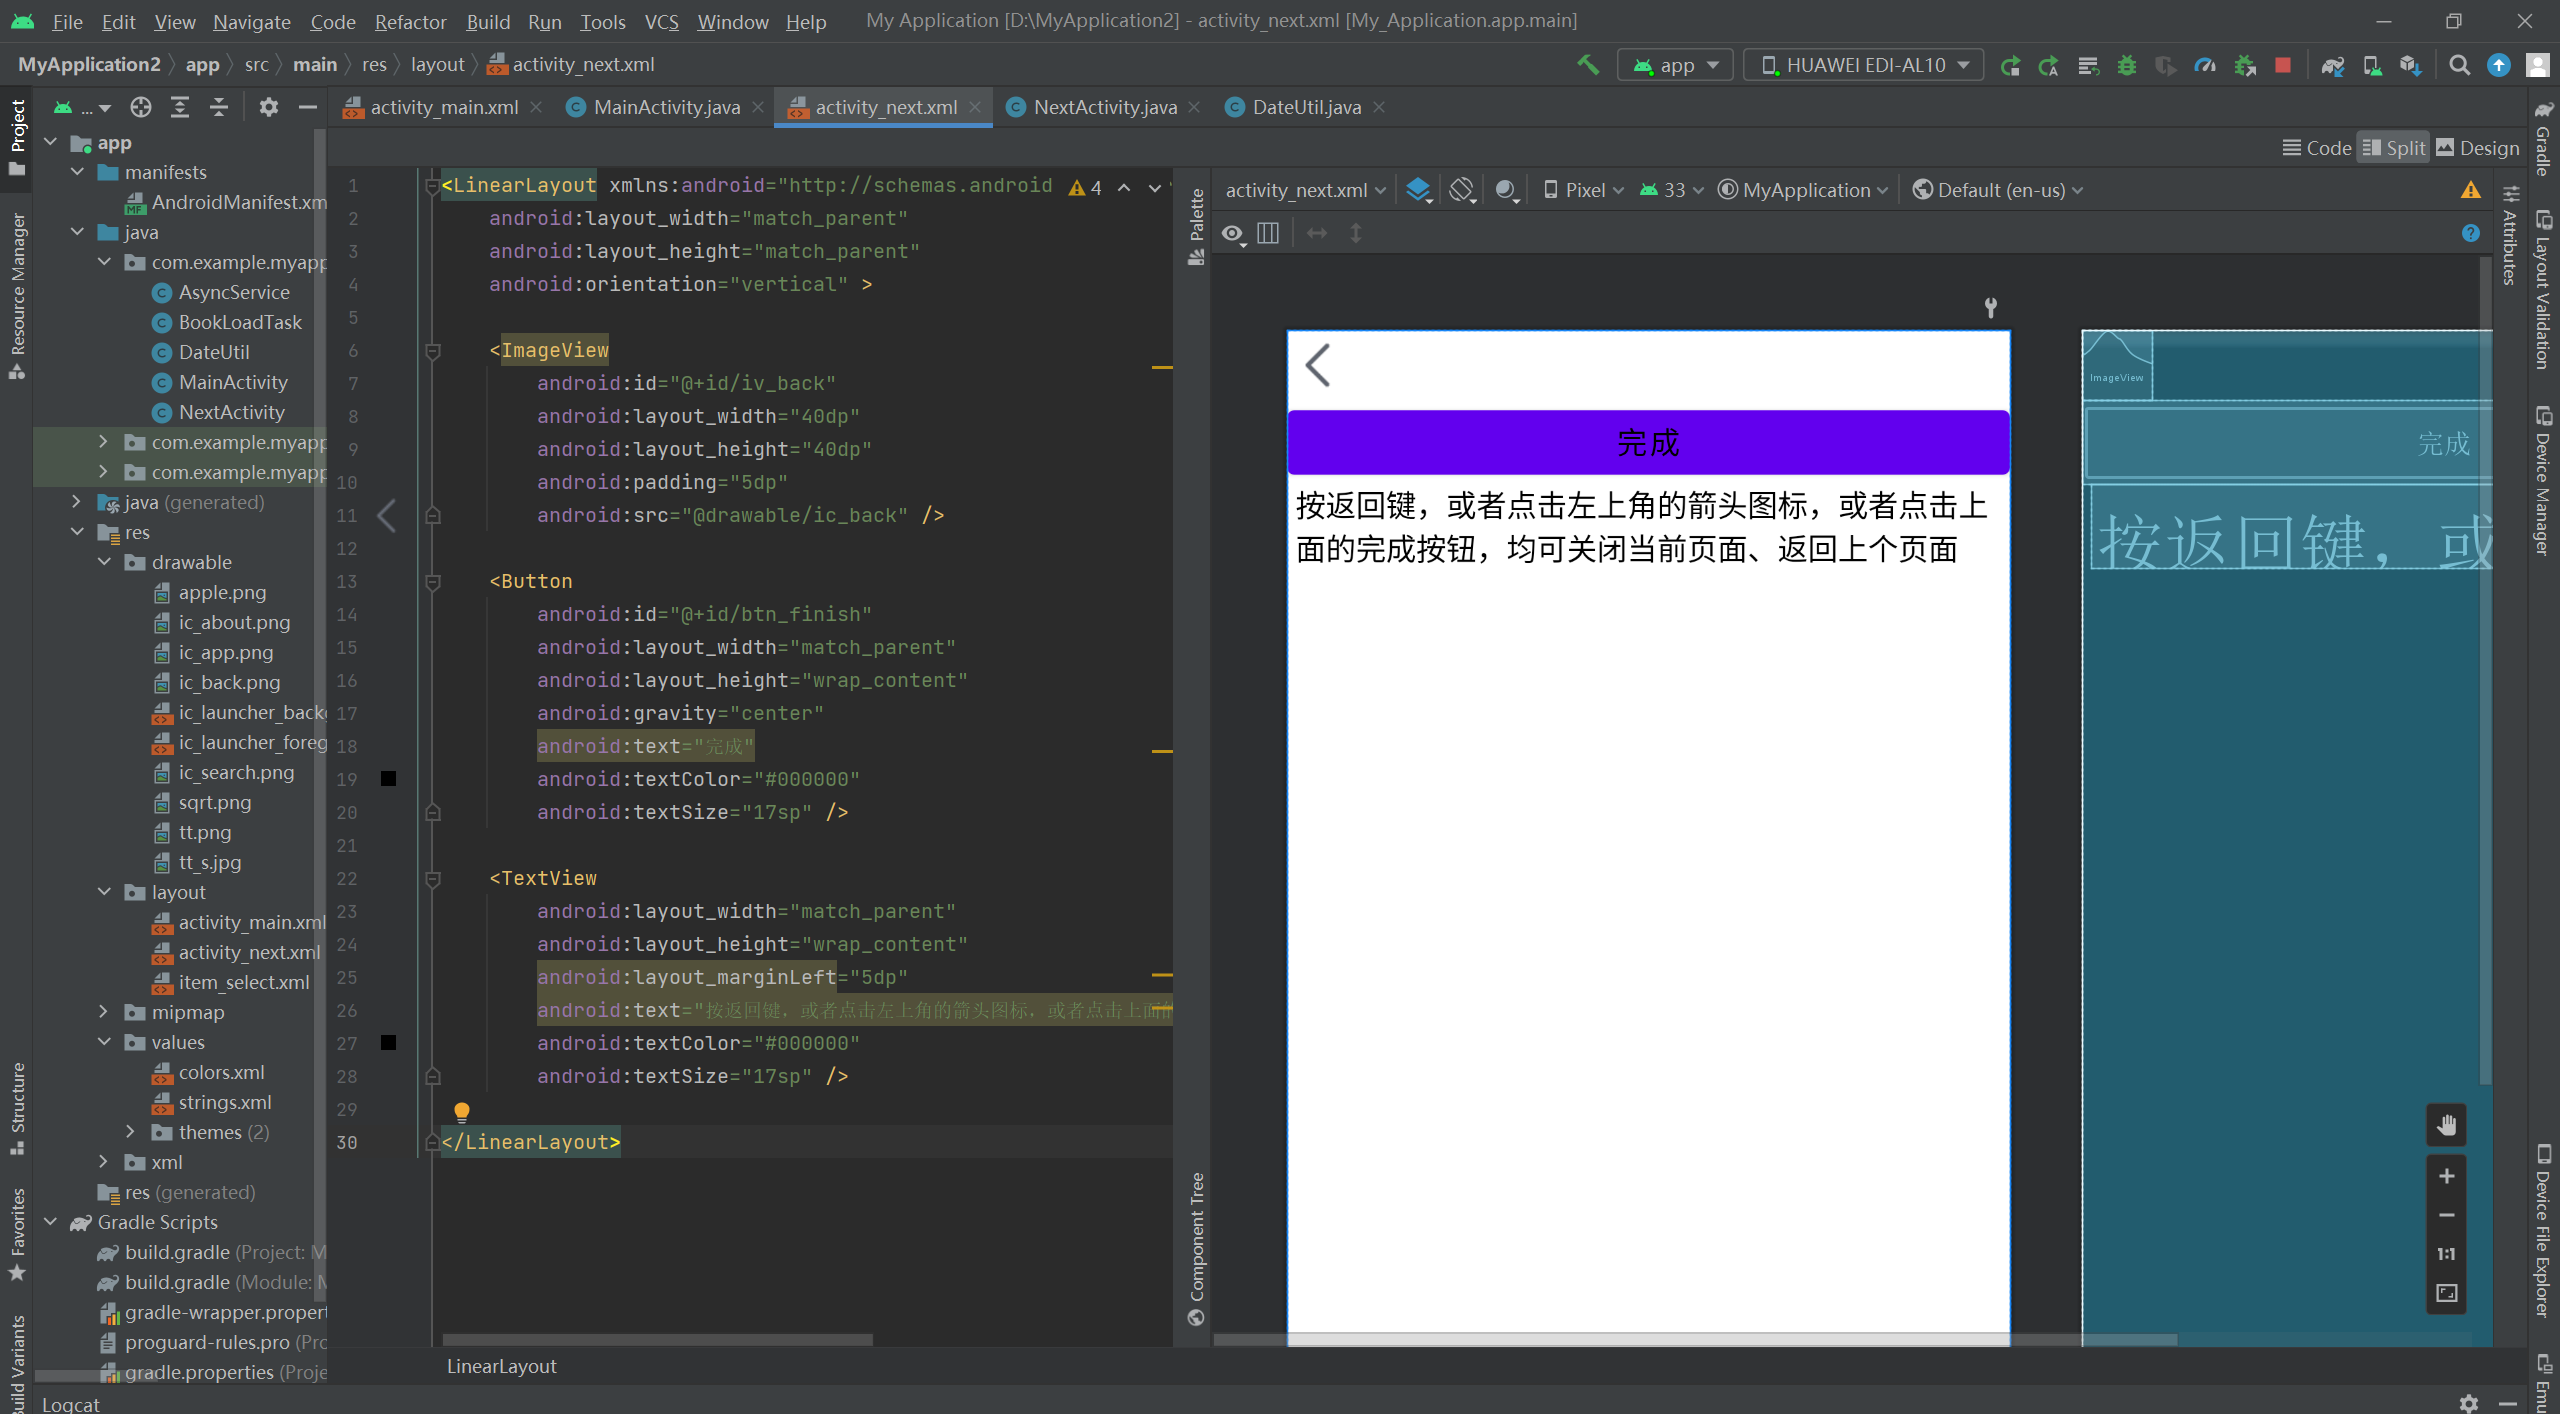This screenshot has width=2560, height=1414.
Task: Open the Refactor menu
Action: pyautogui.click(x=410, y=21)
